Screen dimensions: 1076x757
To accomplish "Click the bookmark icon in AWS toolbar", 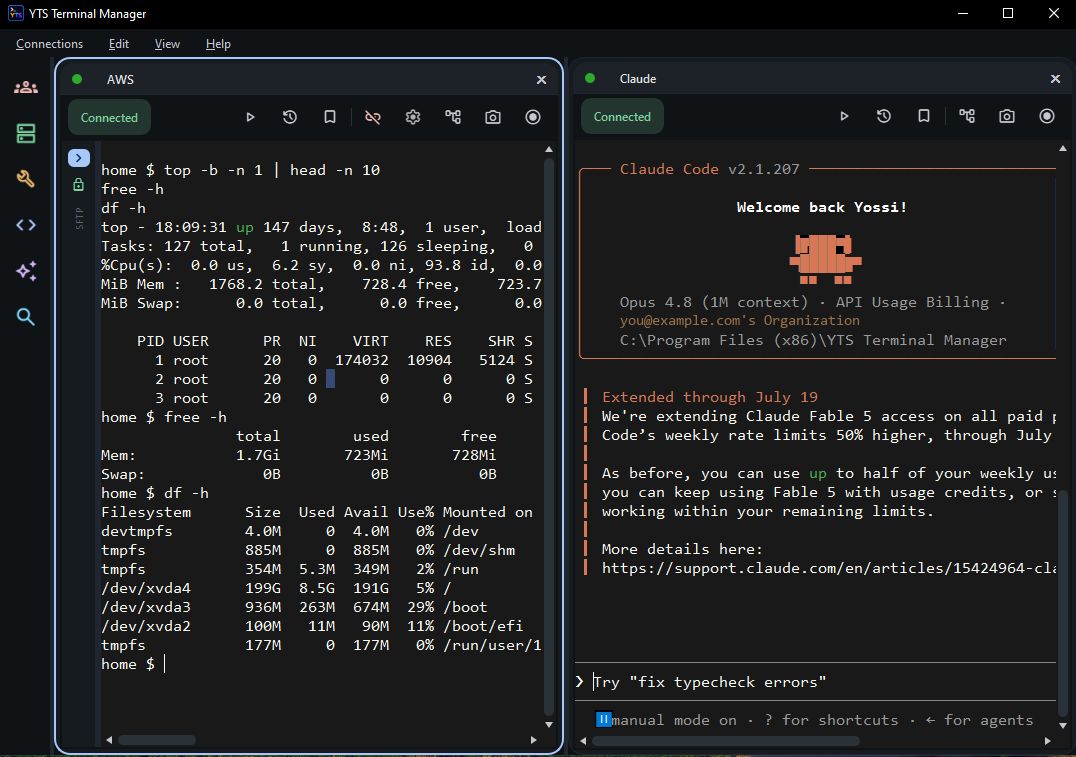I will coord(330,117).
